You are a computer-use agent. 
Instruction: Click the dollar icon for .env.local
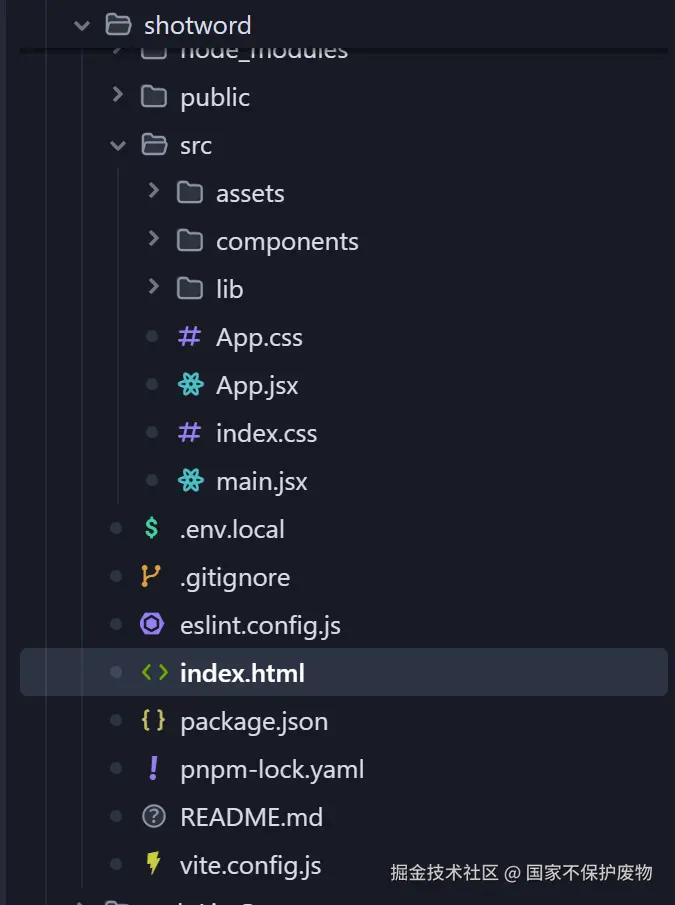pyautogui.click(x=152, y=529)
